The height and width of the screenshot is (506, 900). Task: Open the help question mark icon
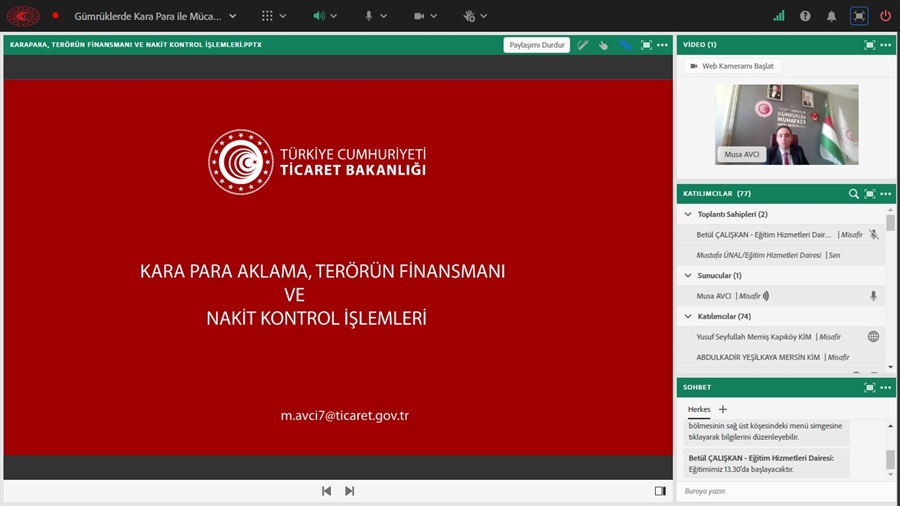click(806, 16)
